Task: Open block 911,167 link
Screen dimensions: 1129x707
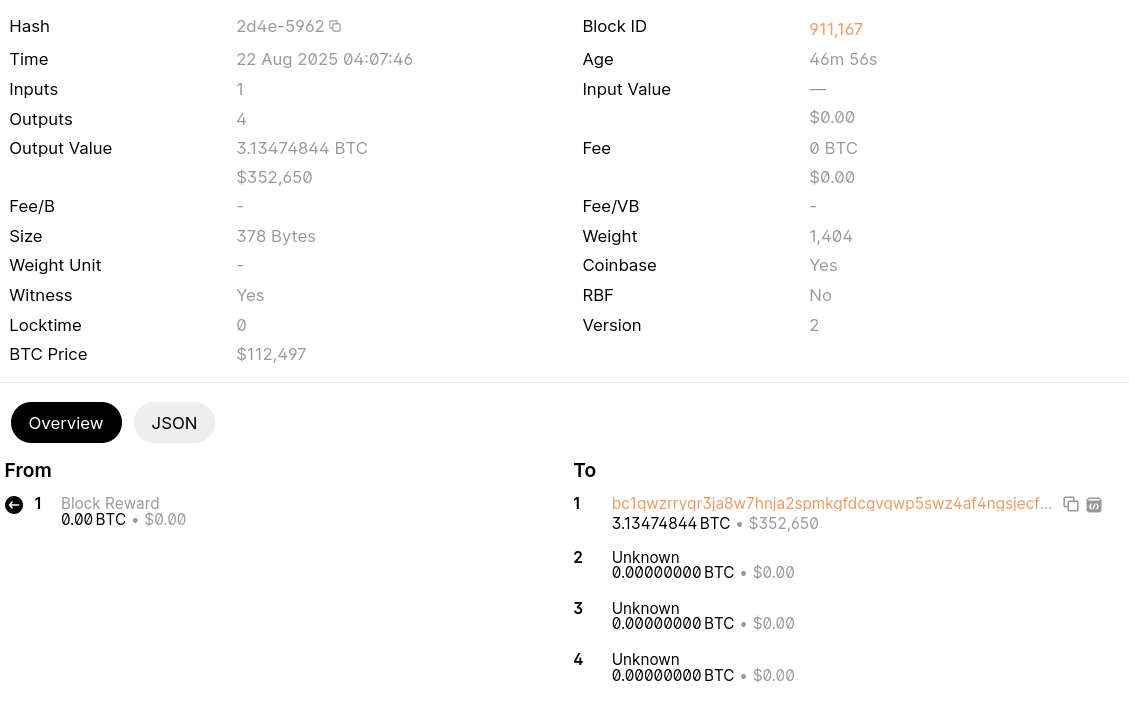Action: tap(836, 30)
